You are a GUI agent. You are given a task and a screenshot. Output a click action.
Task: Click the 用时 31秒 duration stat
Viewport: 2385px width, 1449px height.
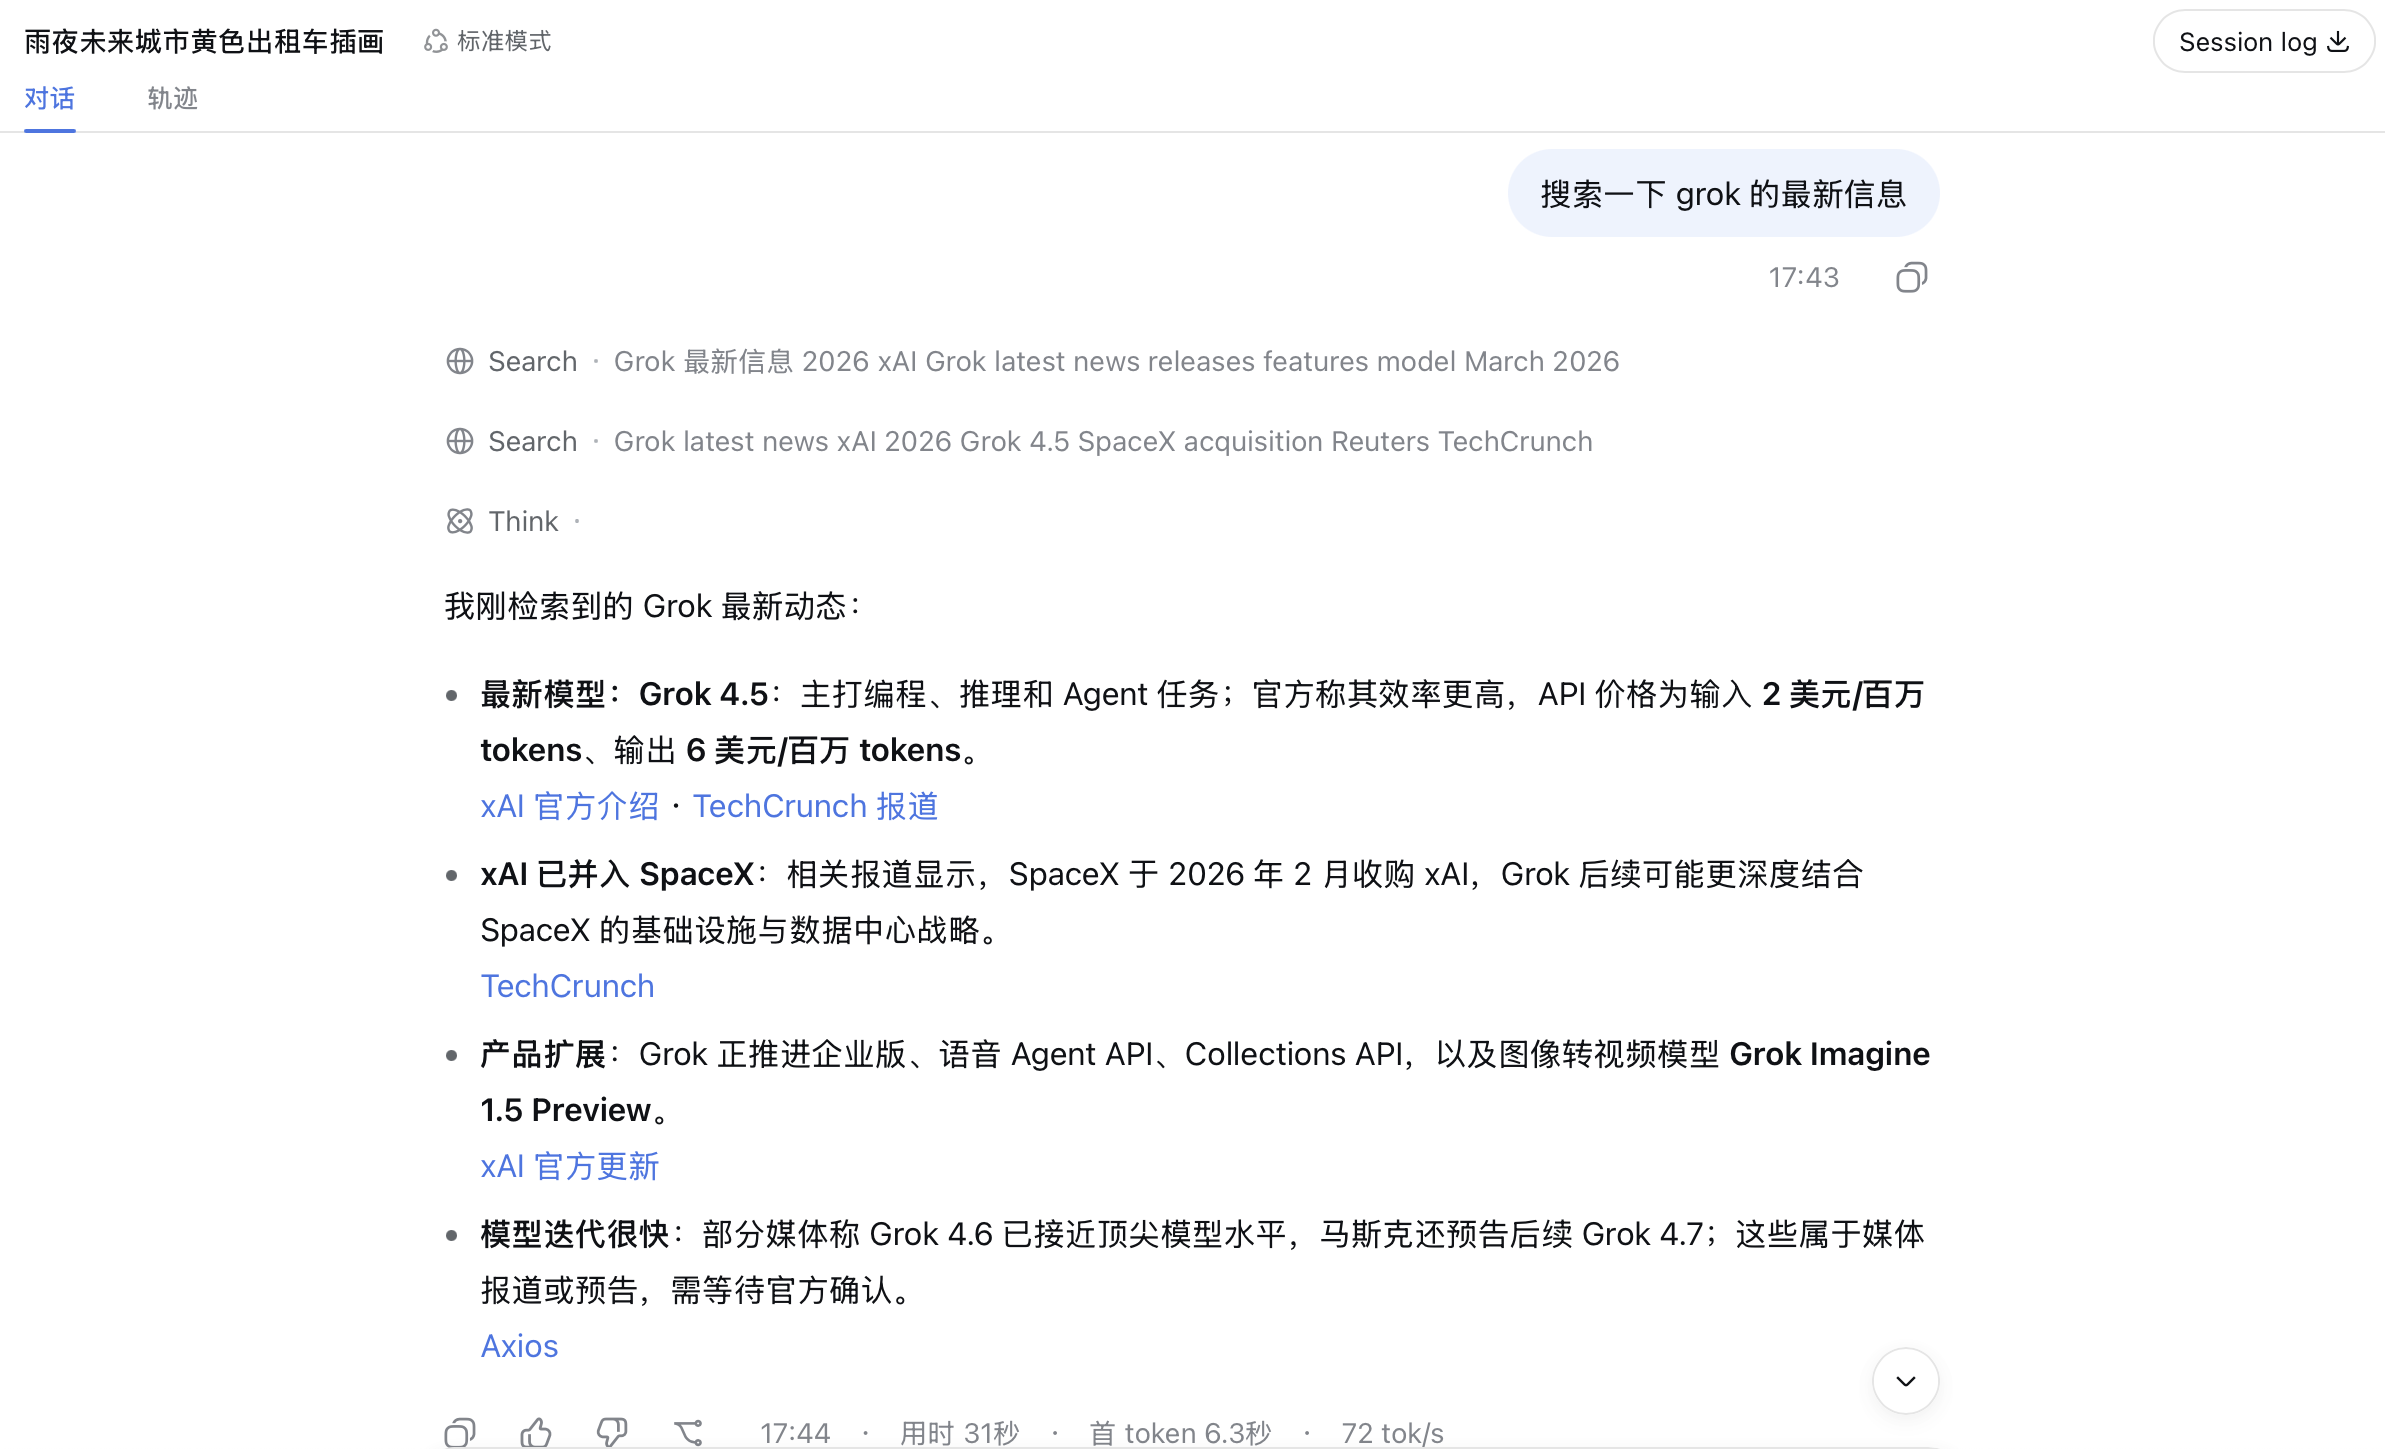pyautogui.click(x=960, y=1433)
